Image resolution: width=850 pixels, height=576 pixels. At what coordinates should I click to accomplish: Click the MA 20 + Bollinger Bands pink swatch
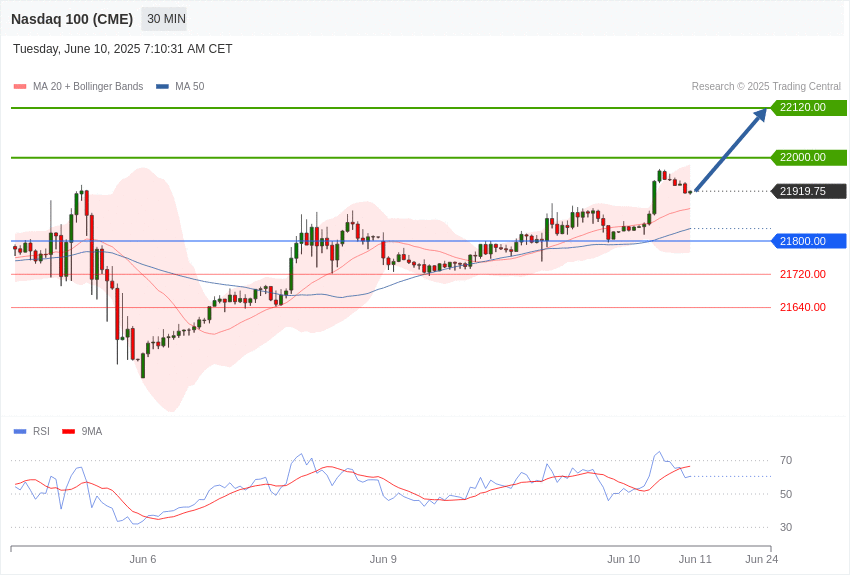click(20, 87)
